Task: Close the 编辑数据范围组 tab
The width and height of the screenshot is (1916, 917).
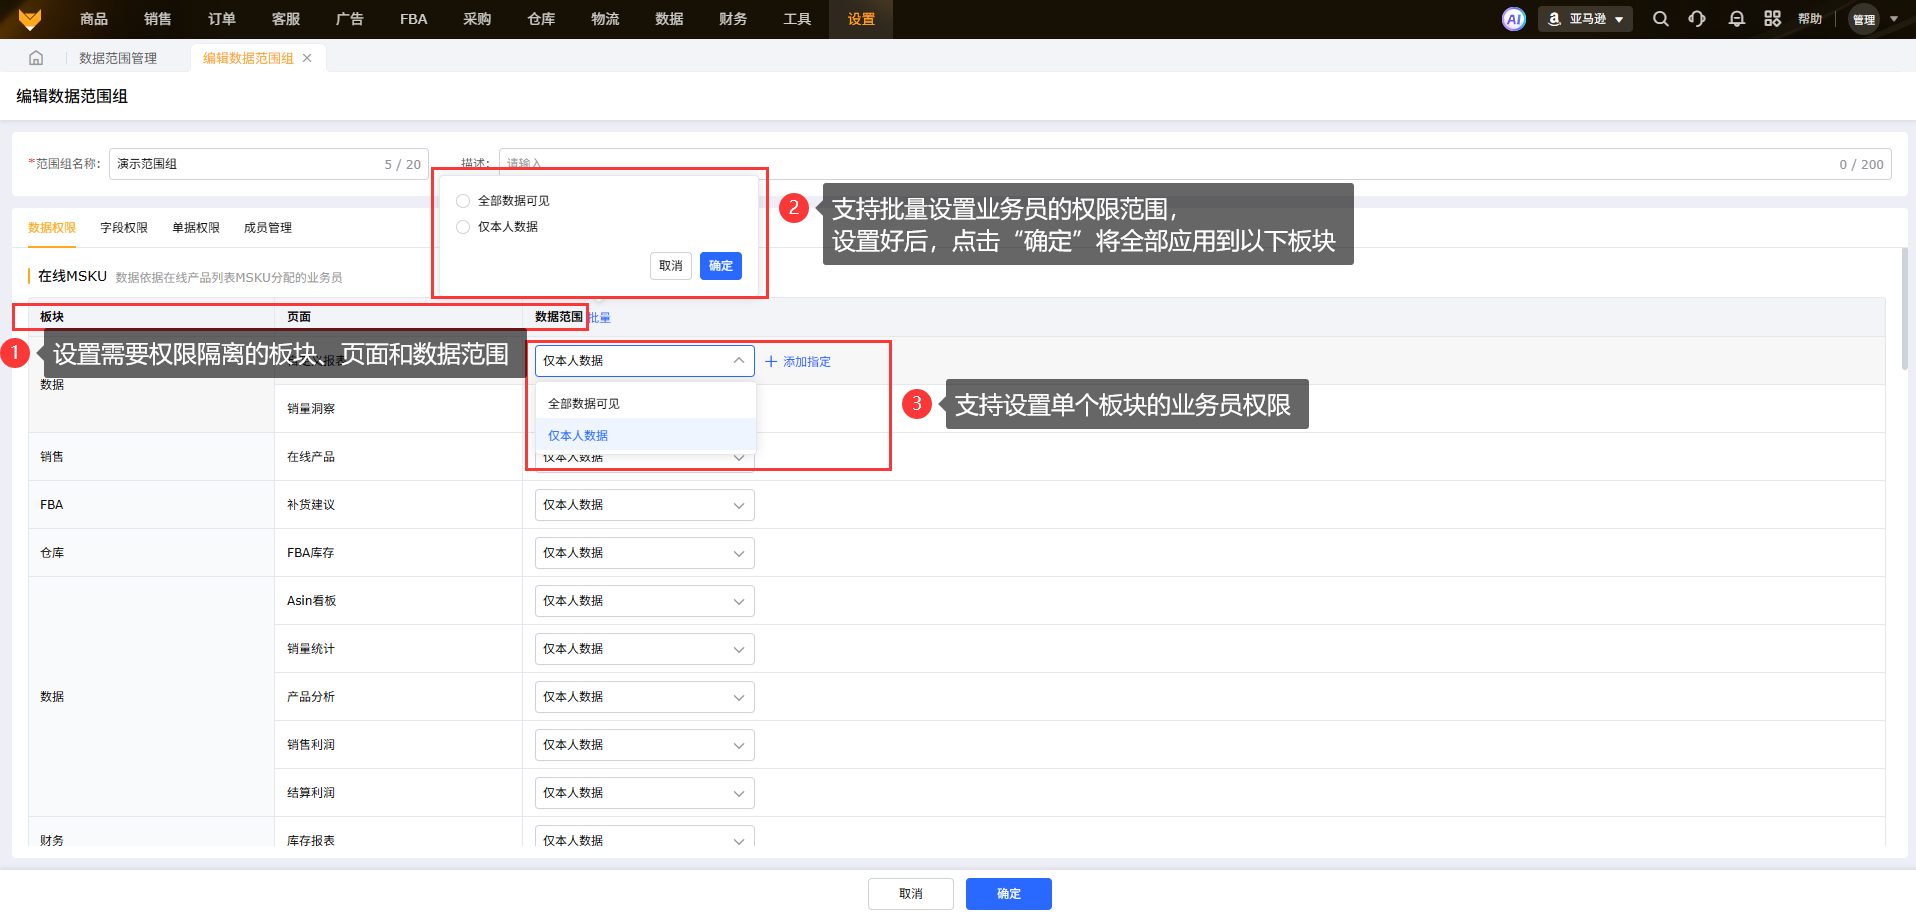Action: pyautogui.click(x=307, y=58)
